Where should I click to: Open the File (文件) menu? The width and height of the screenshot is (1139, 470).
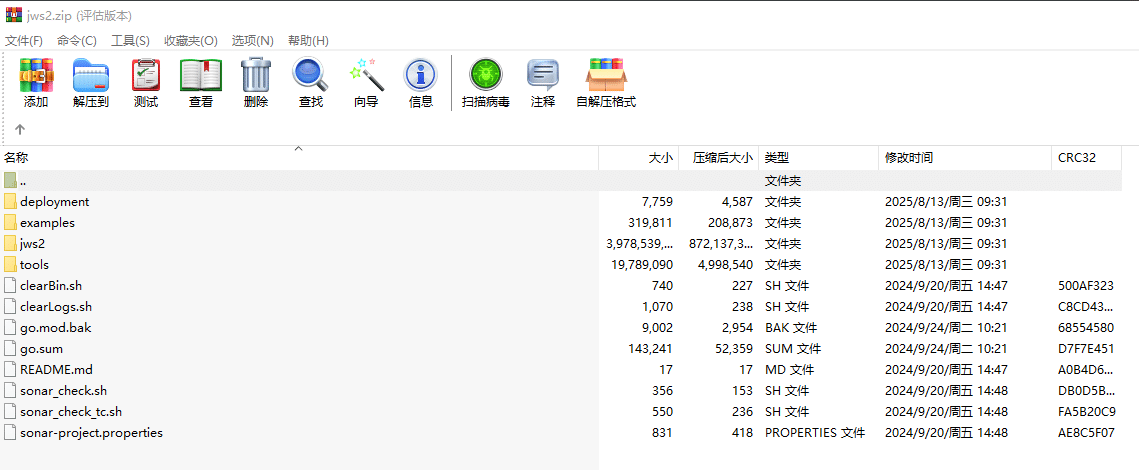click(x=24, y=41)
